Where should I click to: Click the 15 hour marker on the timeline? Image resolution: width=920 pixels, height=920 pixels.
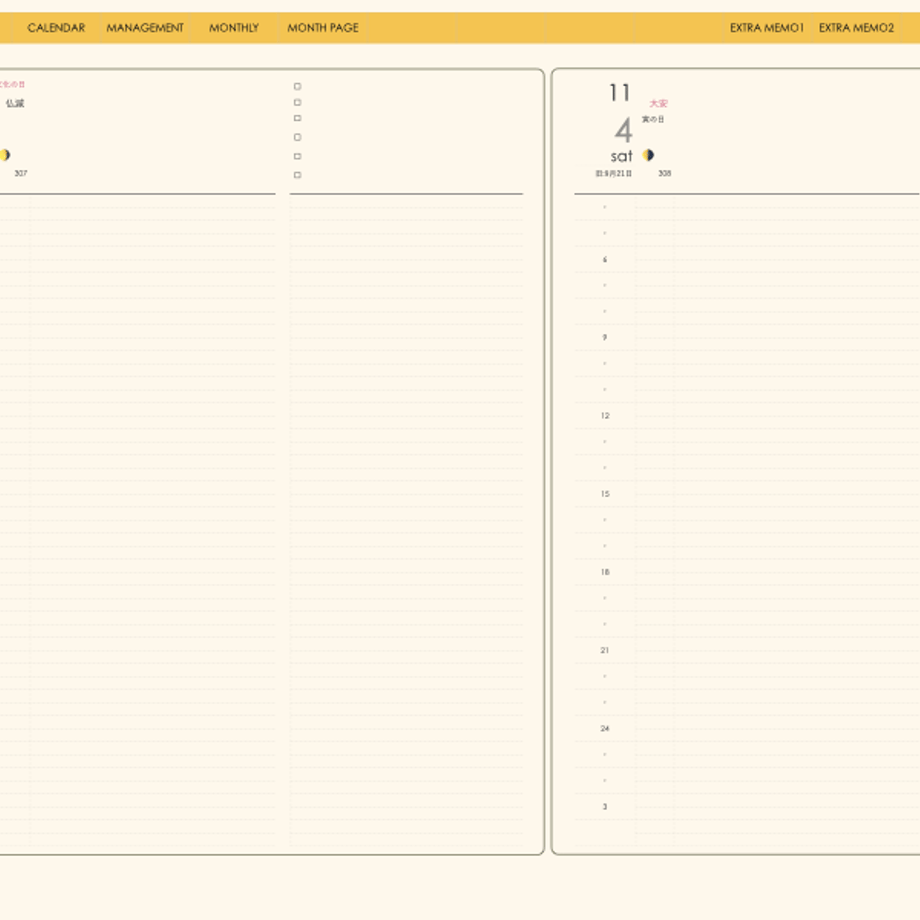pyautogui.click(x=605, y=494)
